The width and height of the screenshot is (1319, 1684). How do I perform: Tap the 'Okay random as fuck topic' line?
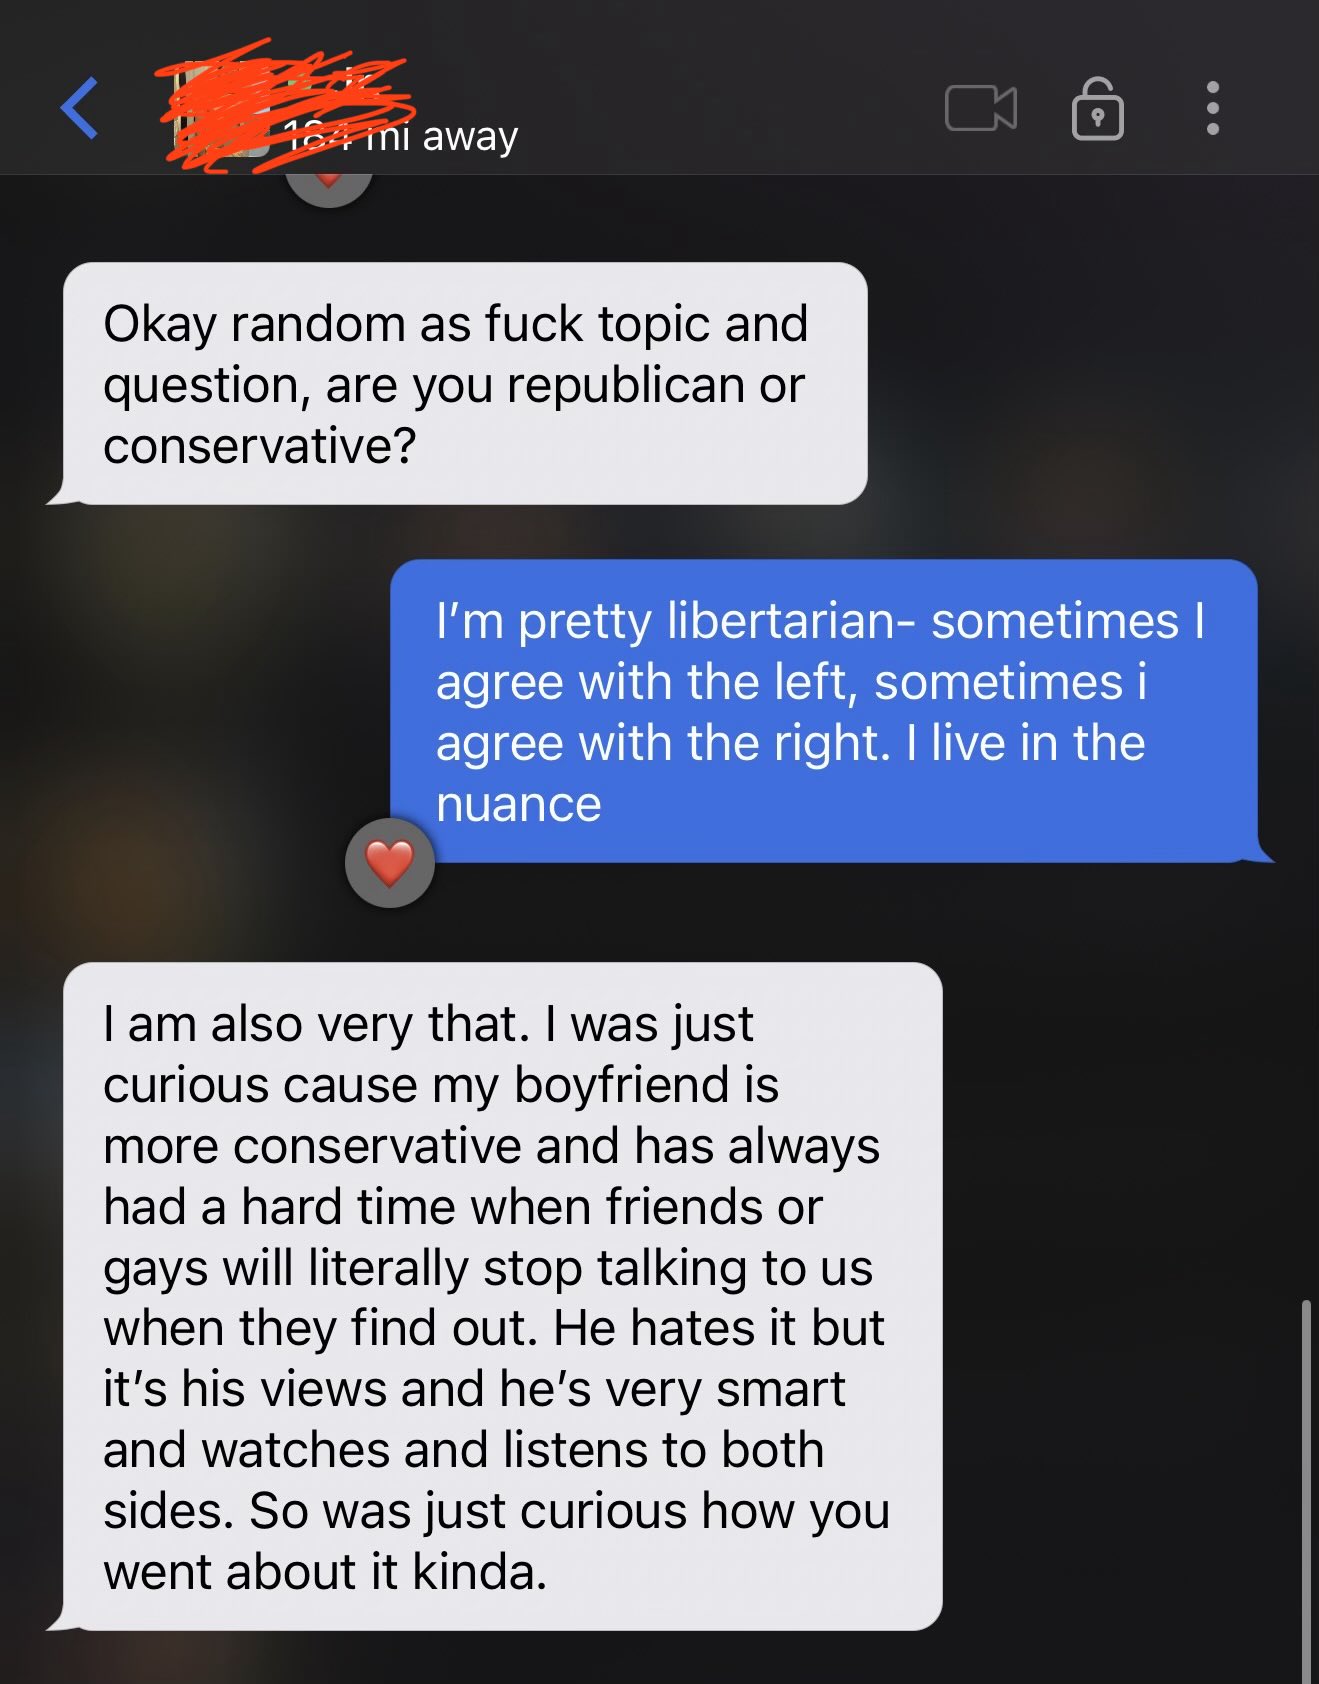456,324
